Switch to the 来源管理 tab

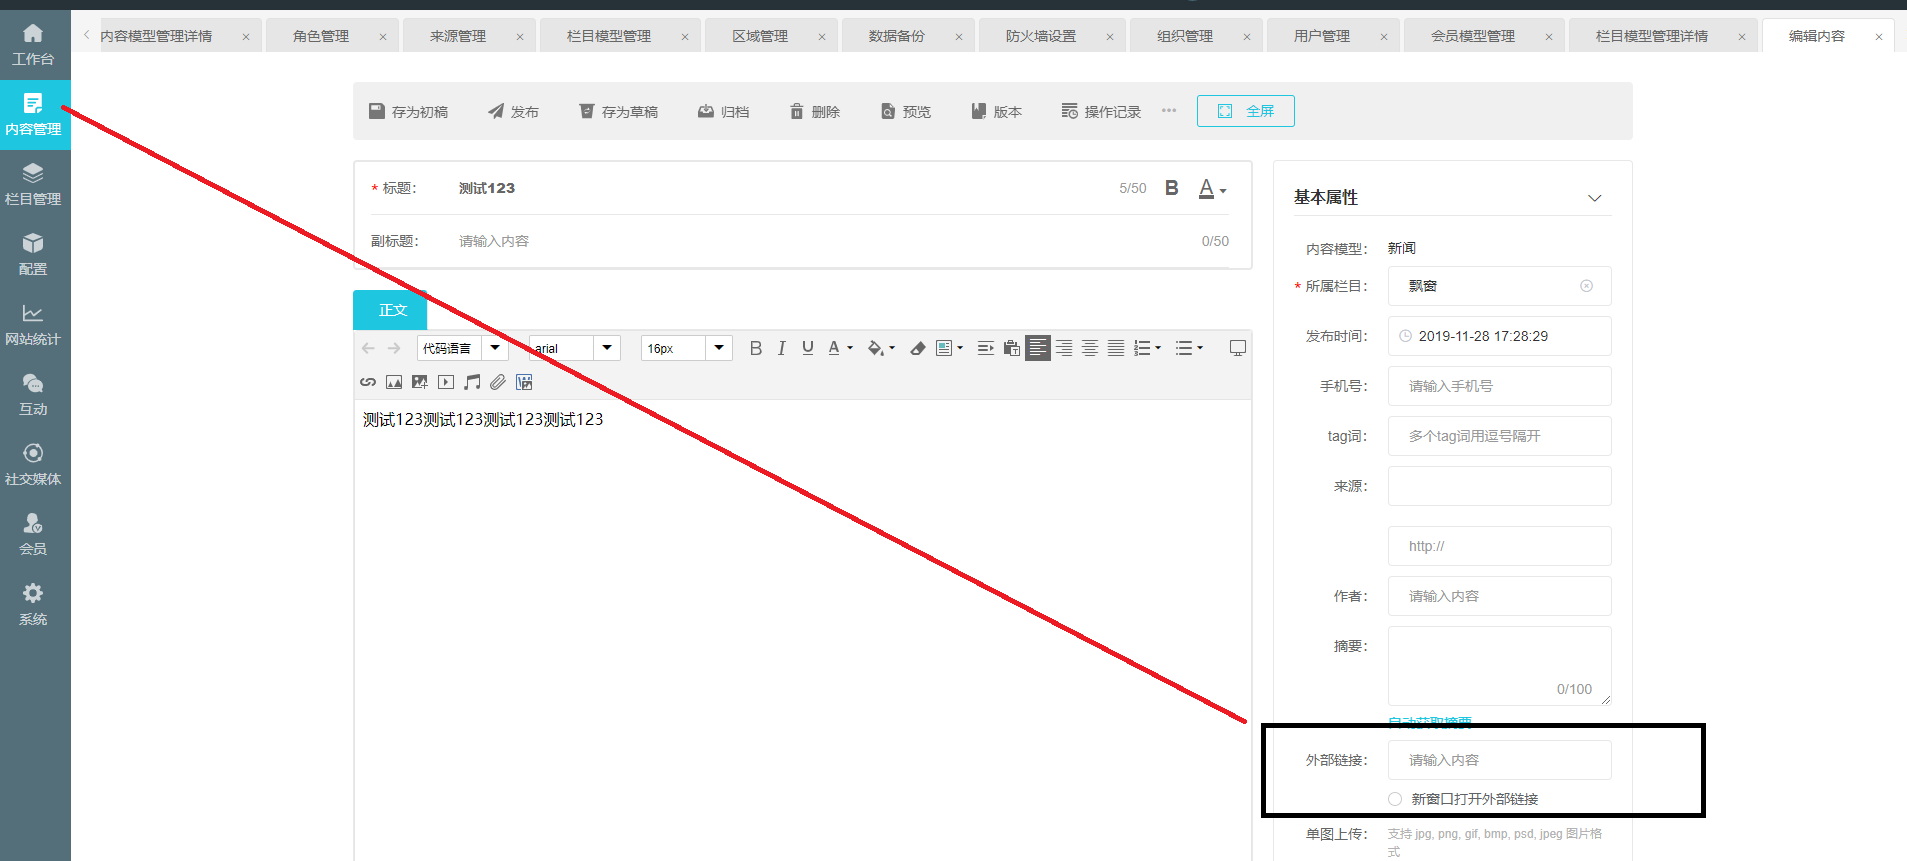pyautogui.click(x=458, y=36)
